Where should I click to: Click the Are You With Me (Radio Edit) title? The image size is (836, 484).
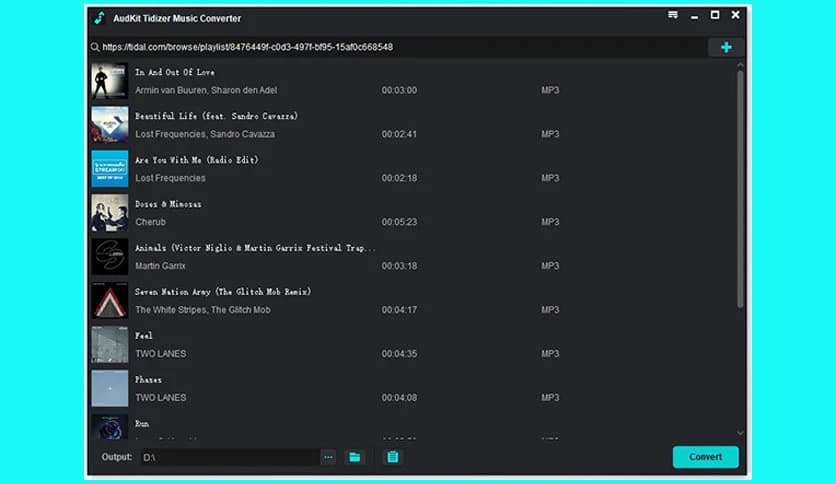click(x=197, y=160)
